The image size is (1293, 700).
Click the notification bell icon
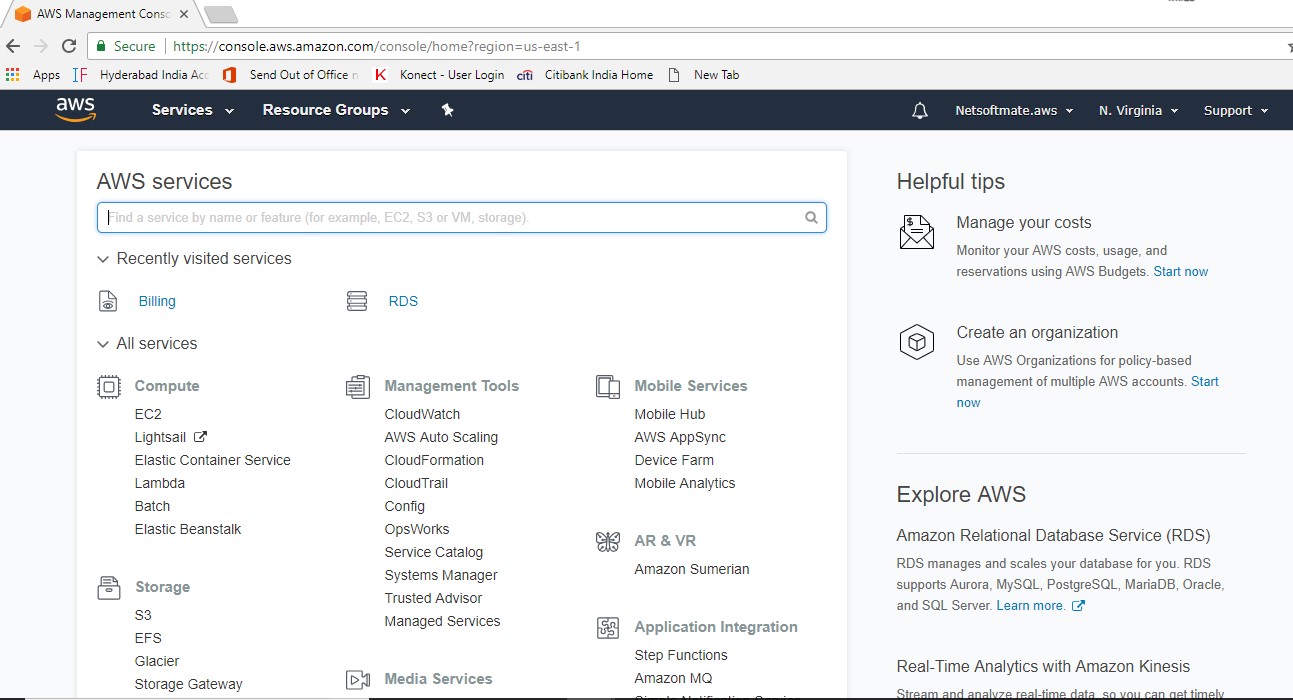pos(919,110)
